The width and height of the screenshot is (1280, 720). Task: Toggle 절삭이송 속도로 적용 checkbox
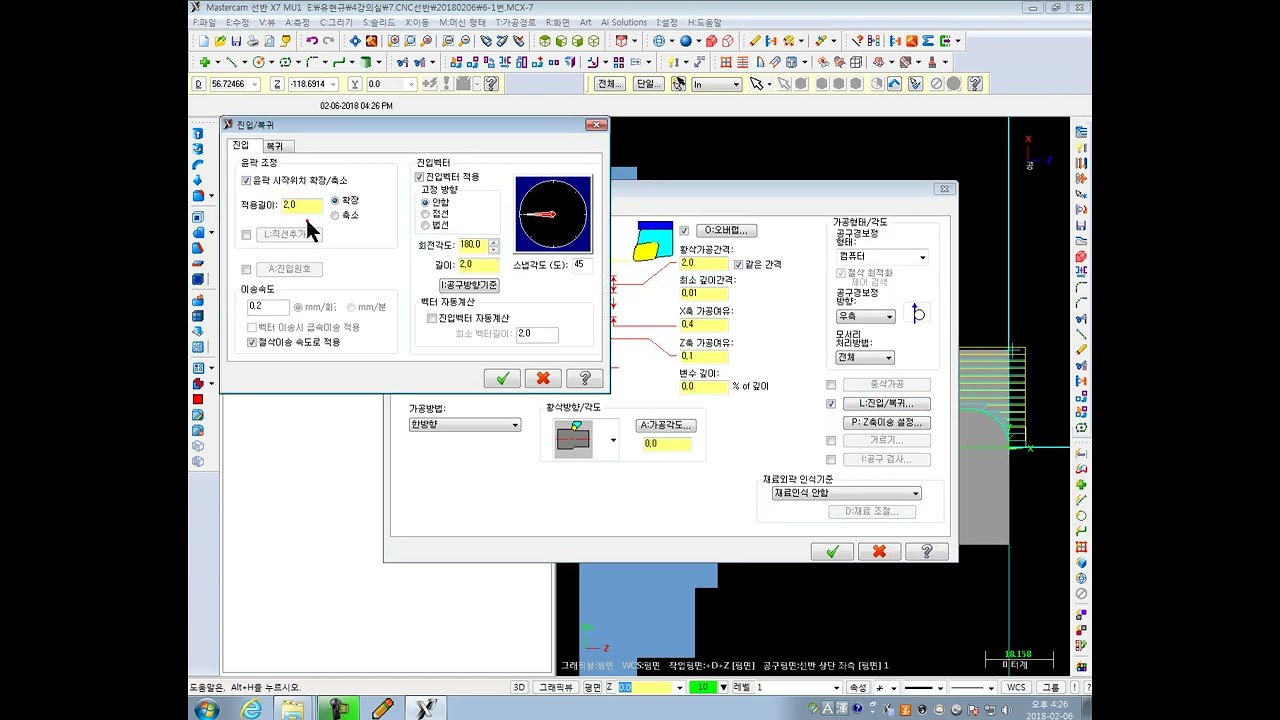(x=252, y=342)
